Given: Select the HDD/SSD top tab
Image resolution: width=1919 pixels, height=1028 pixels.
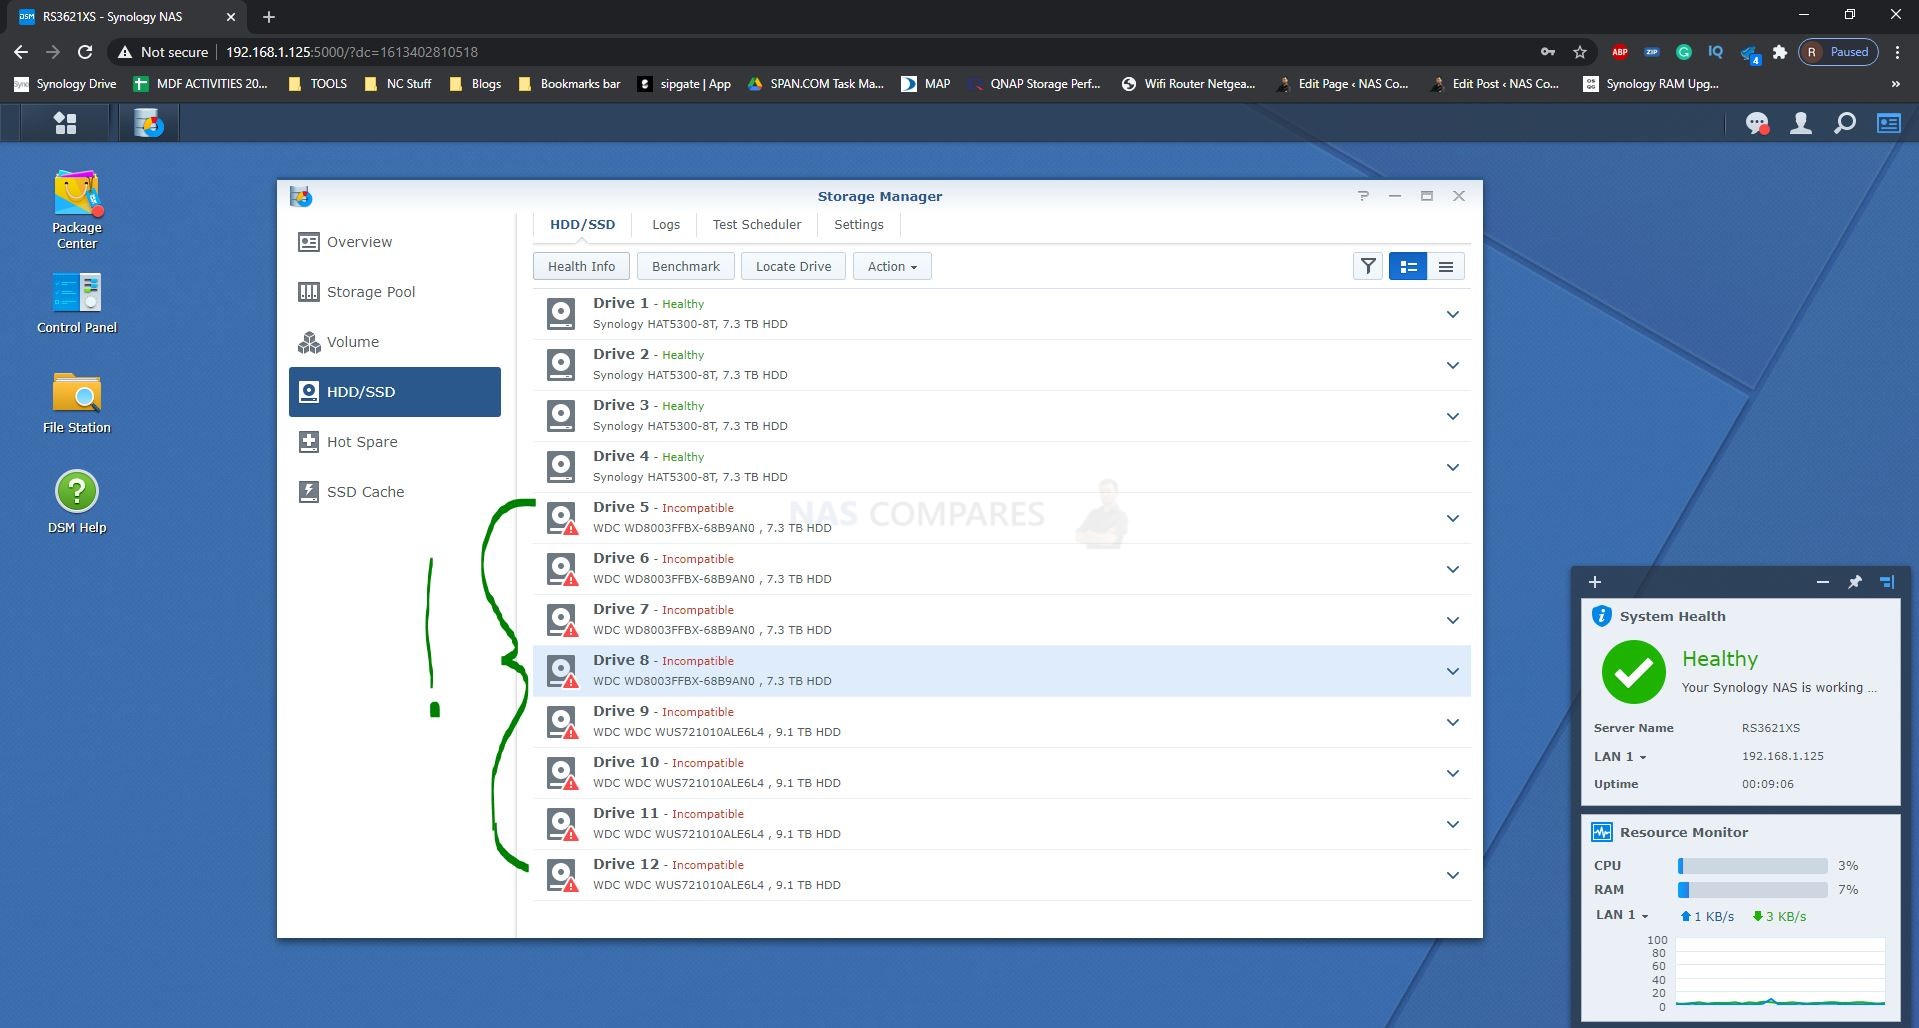Looking at the screenshot, I should pos(583,225).
